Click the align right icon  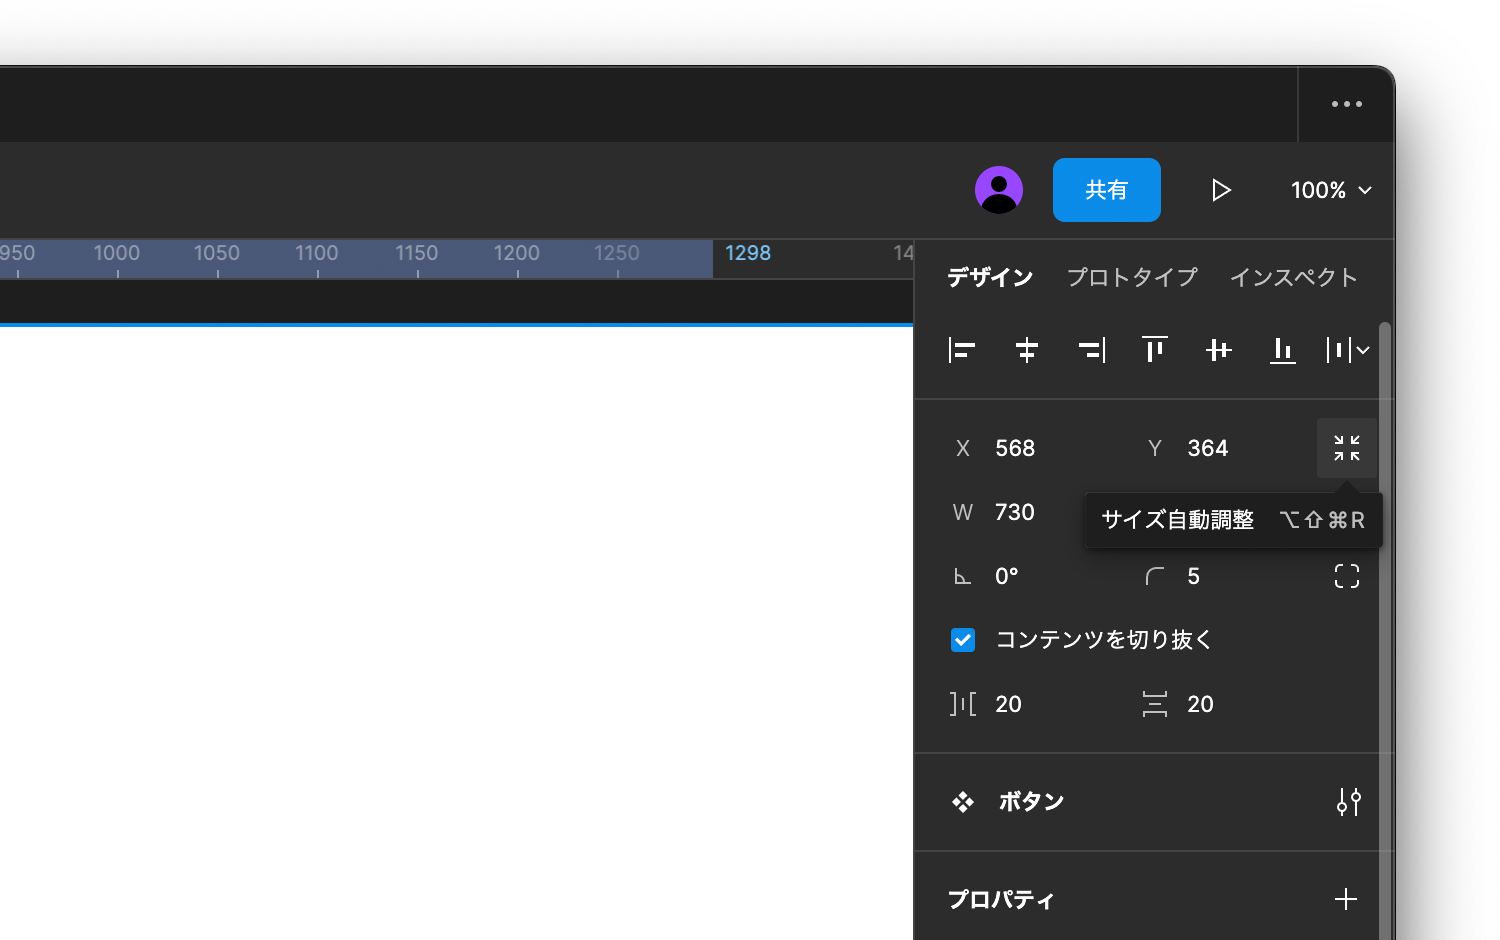1091,350
